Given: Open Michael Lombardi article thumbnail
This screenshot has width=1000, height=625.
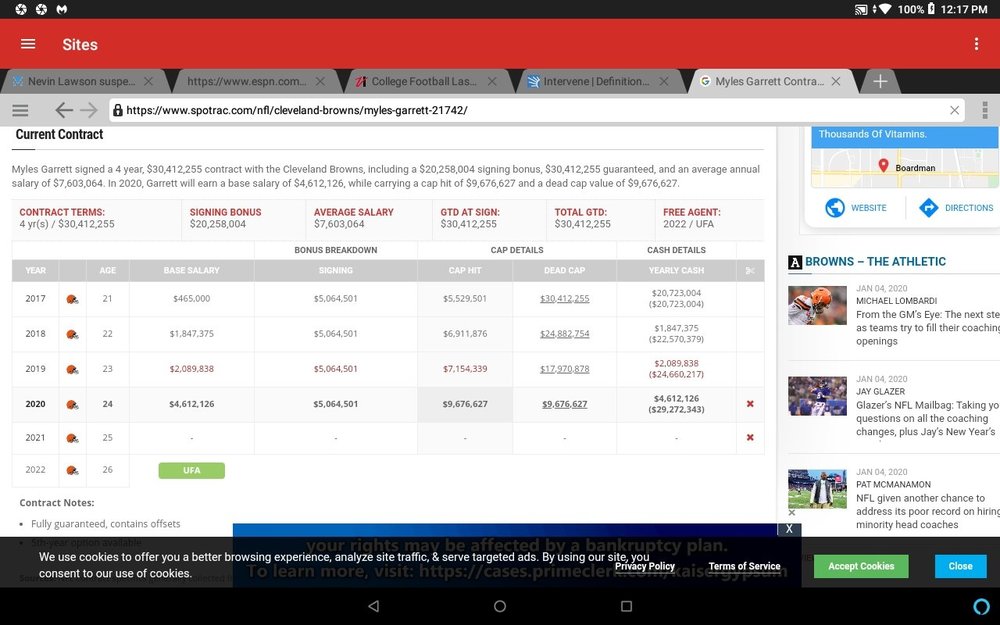Looking at the screenshot, I should click(817, 305).
